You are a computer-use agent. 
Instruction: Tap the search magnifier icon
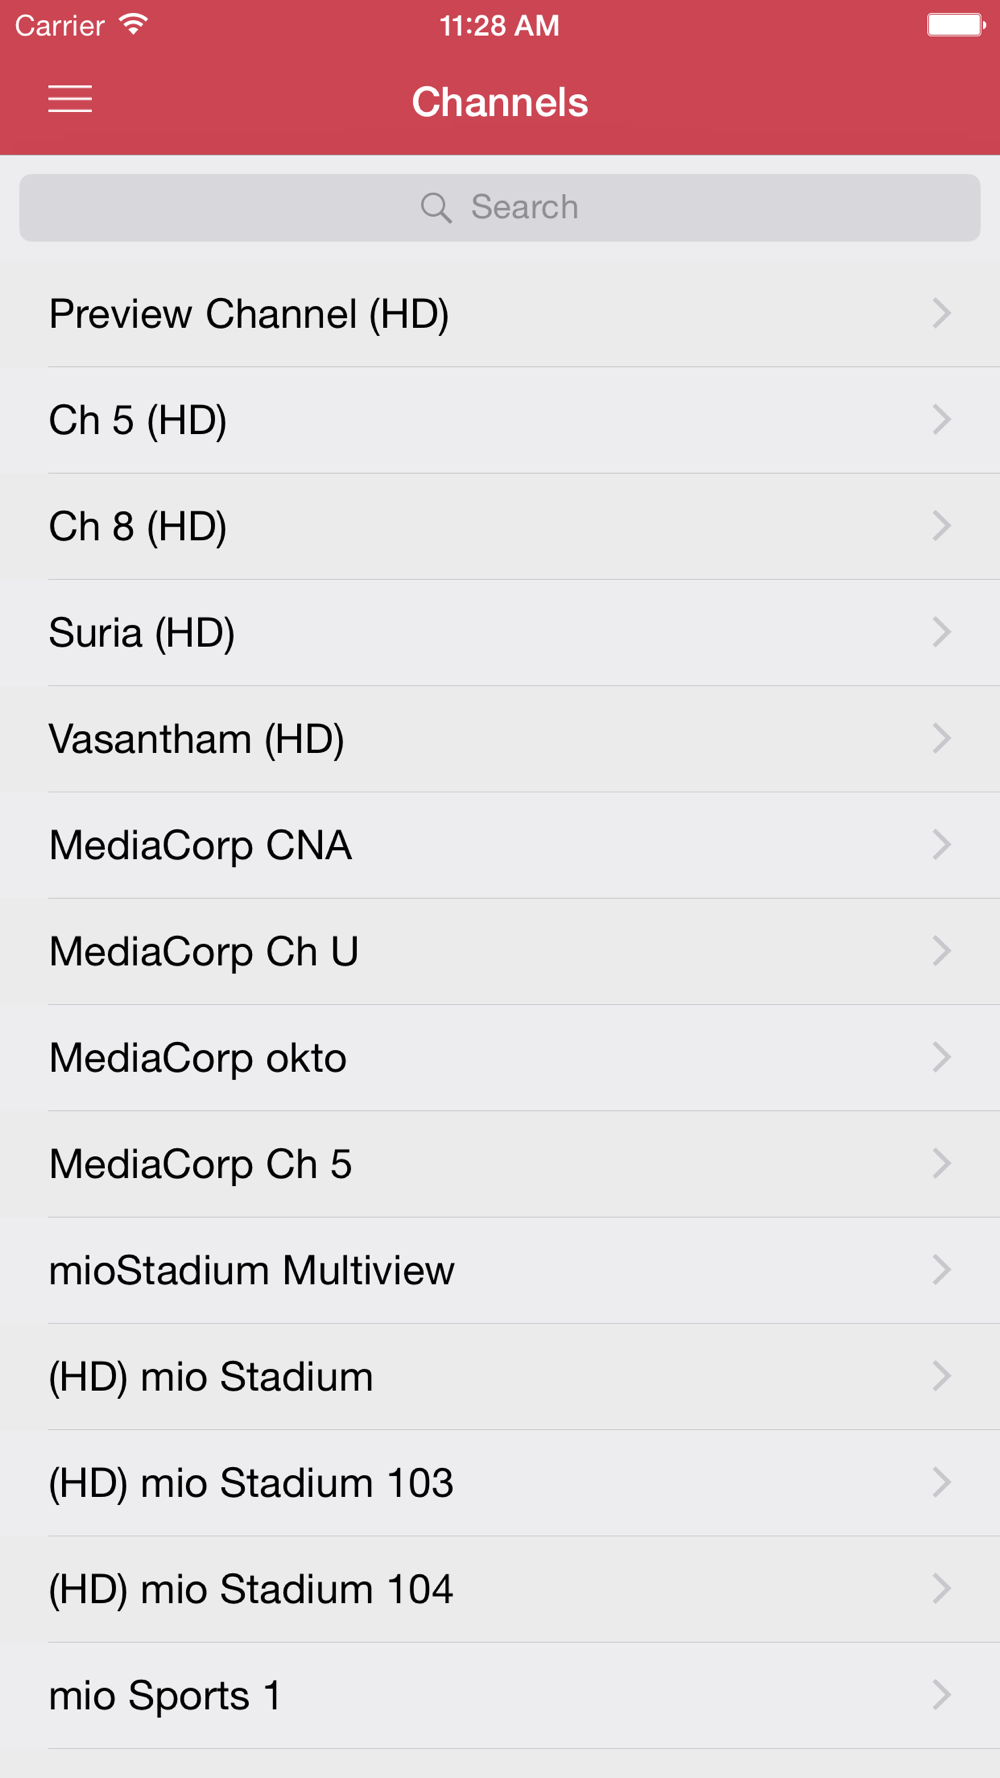[436, 208]
